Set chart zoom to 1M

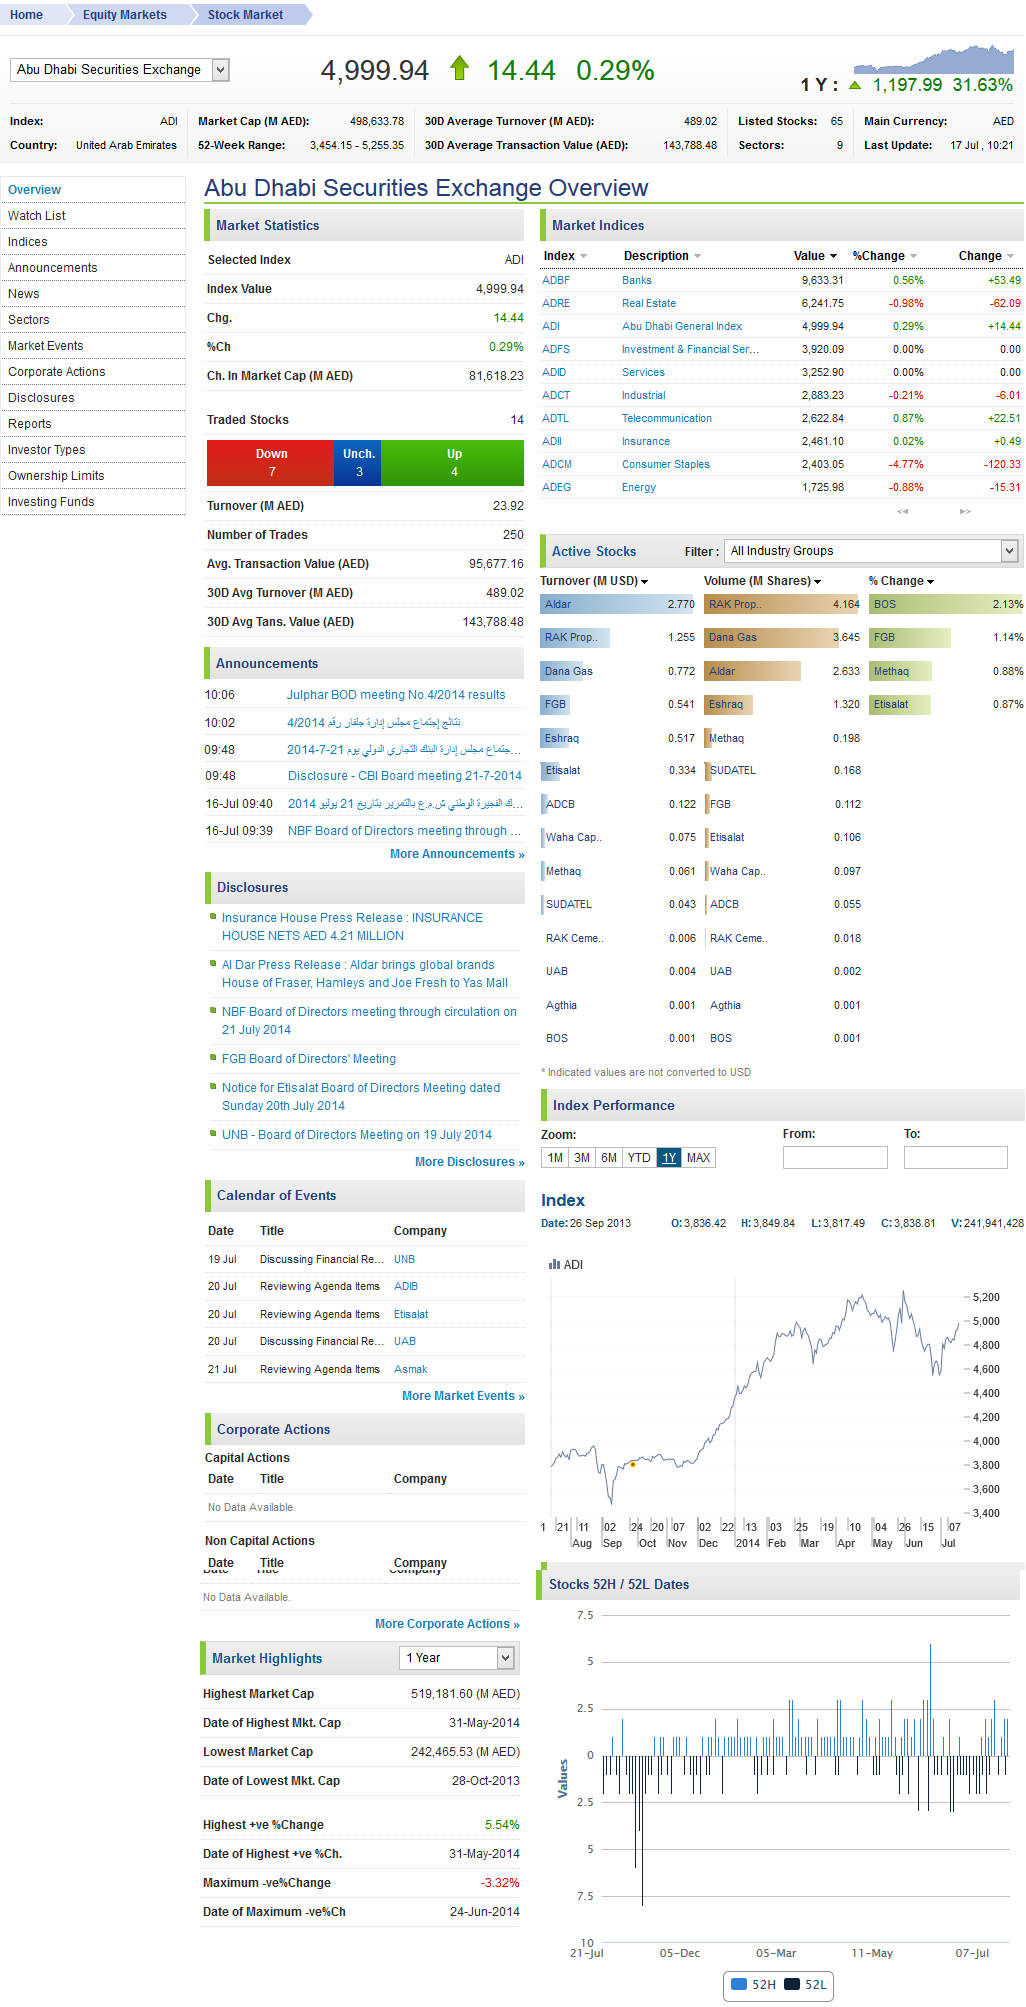(555, 1158)
